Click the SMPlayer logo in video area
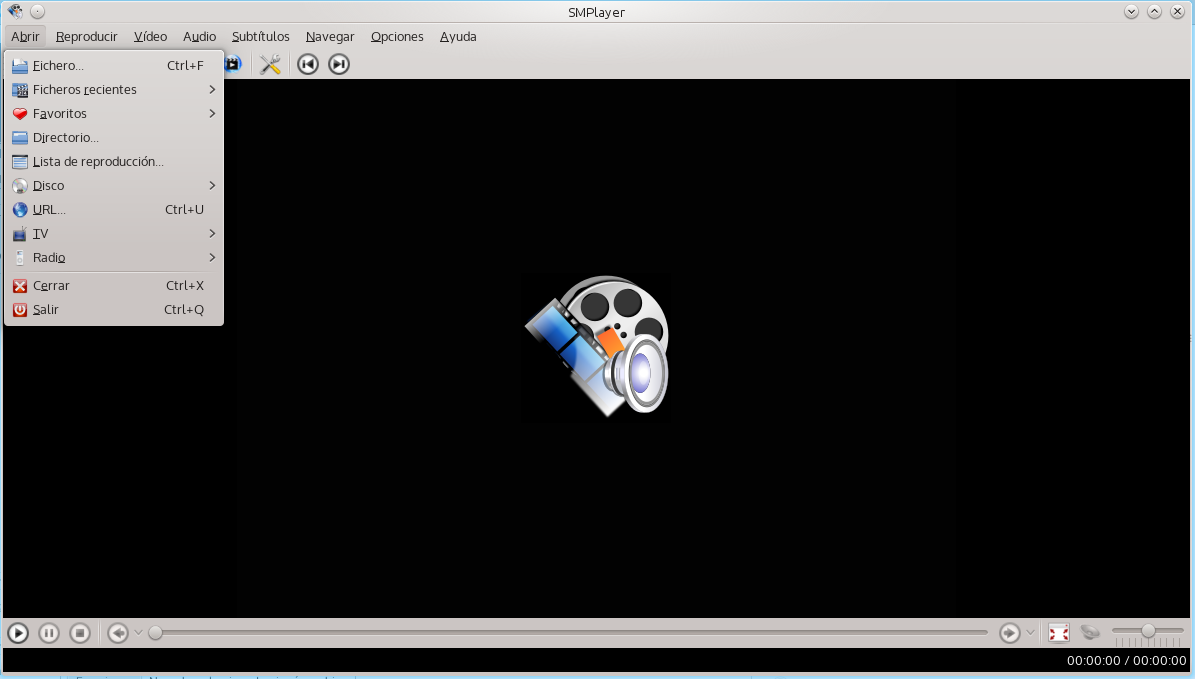The image size is (1195, 679). pyautogui.click(x=598, y=346)
